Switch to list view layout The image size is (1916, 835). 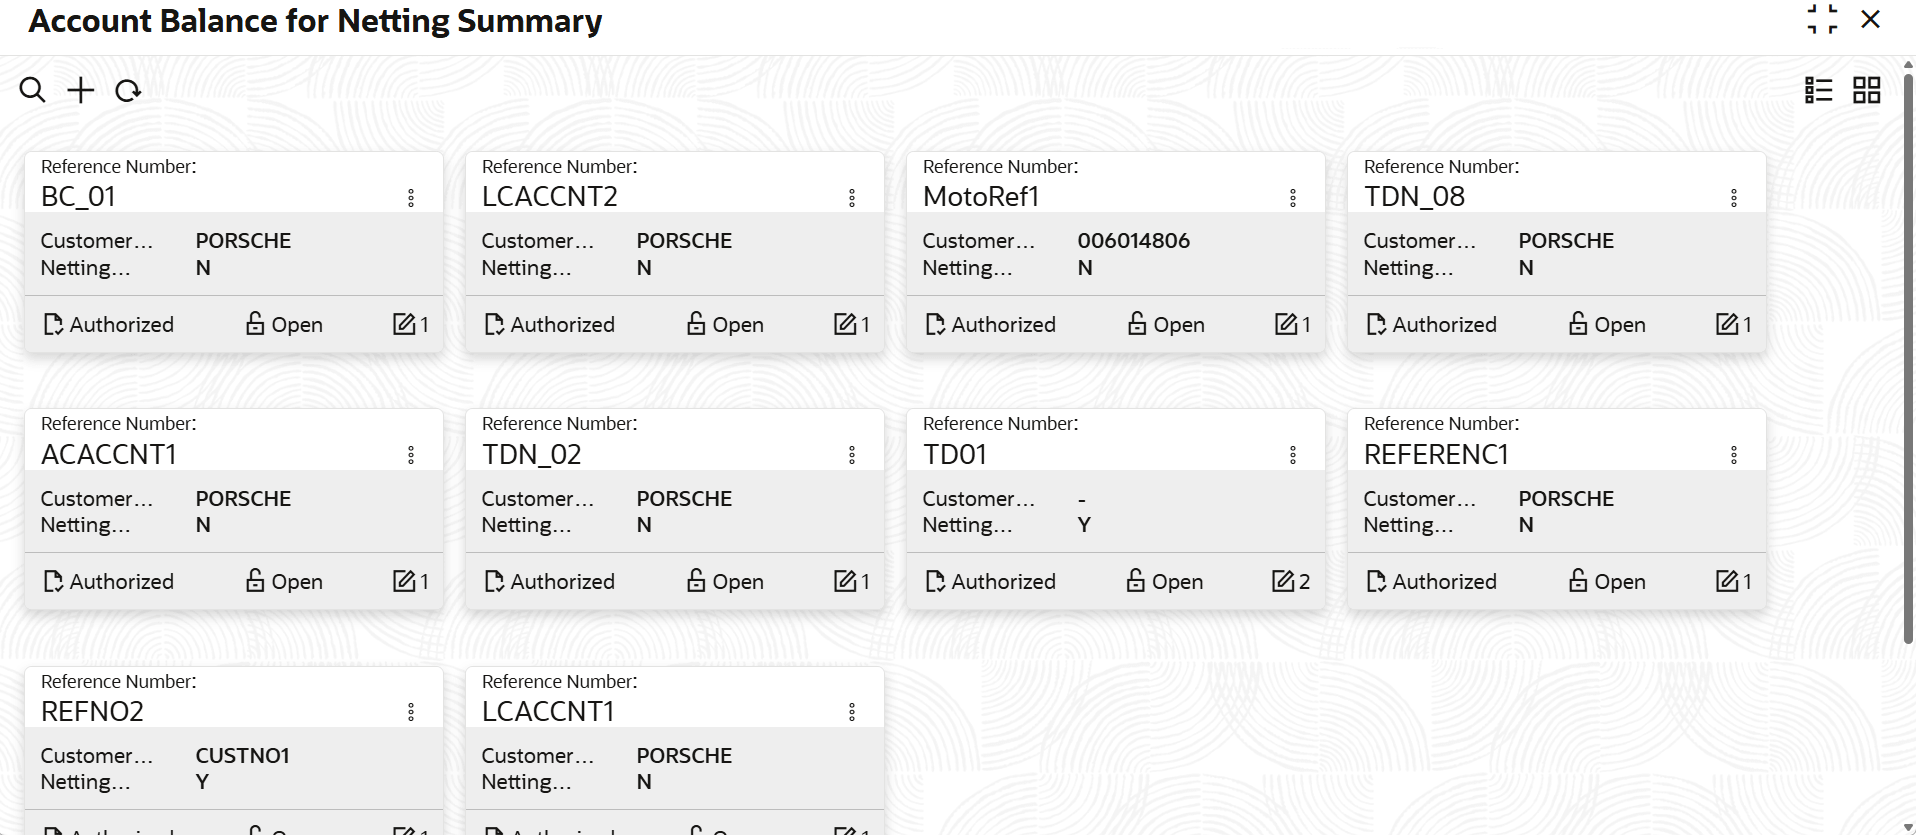coord(1818,90)
